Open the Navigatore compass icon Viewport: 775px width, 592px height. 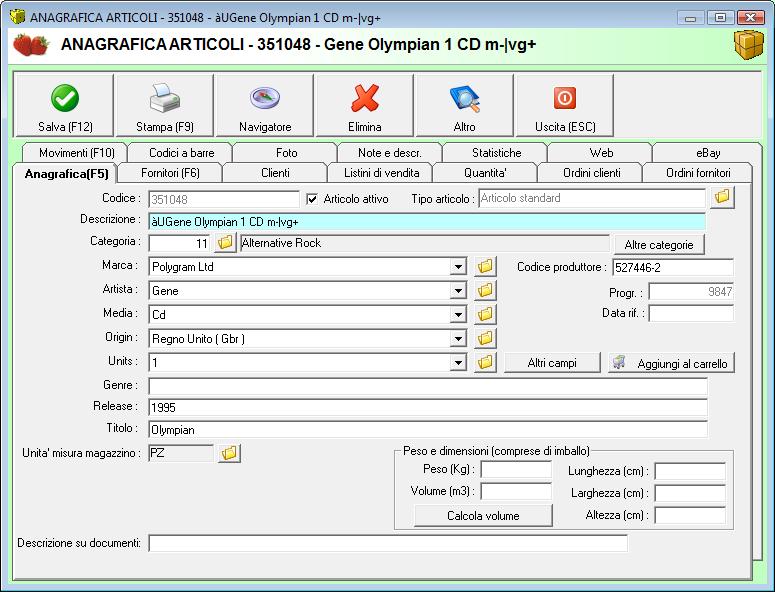point(265,98)
